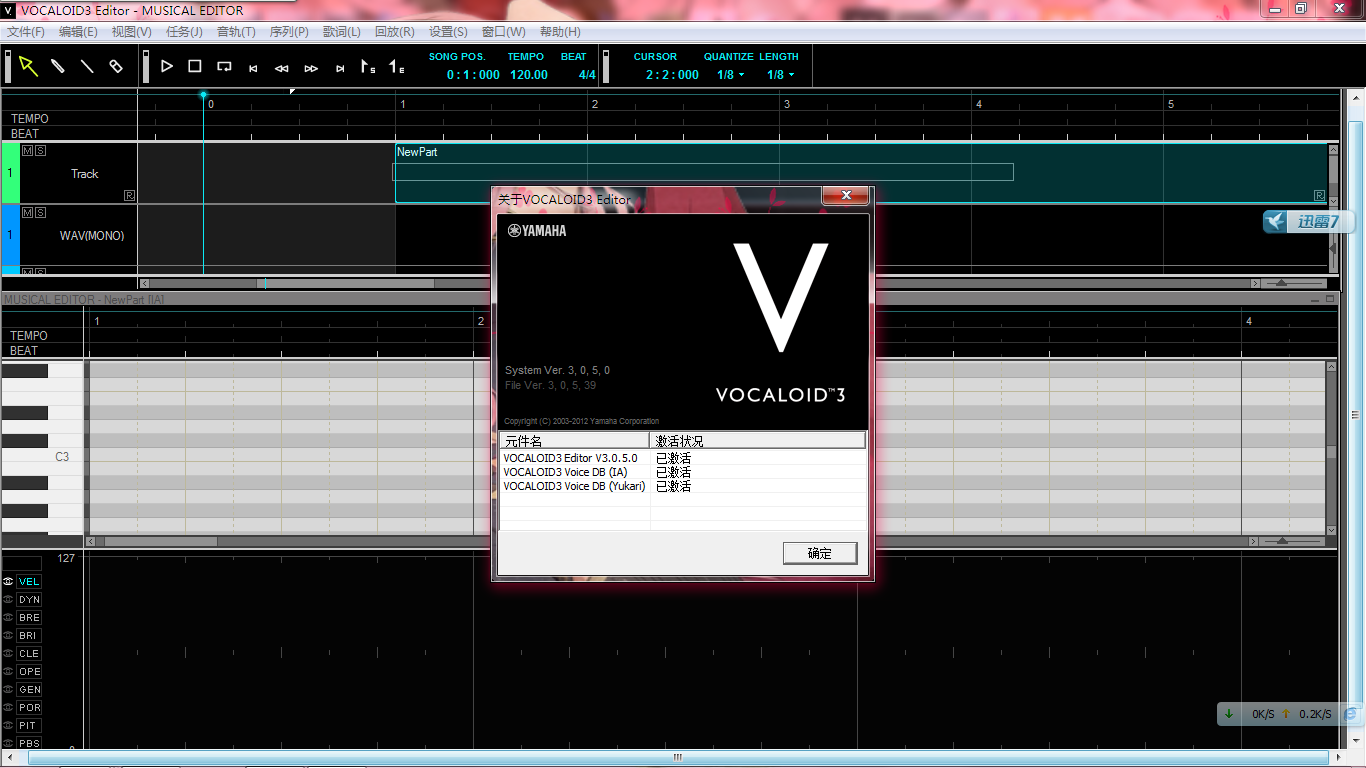1366x768 pixels.
Task: Toggle loop playback icon
Action: point(224,67)
